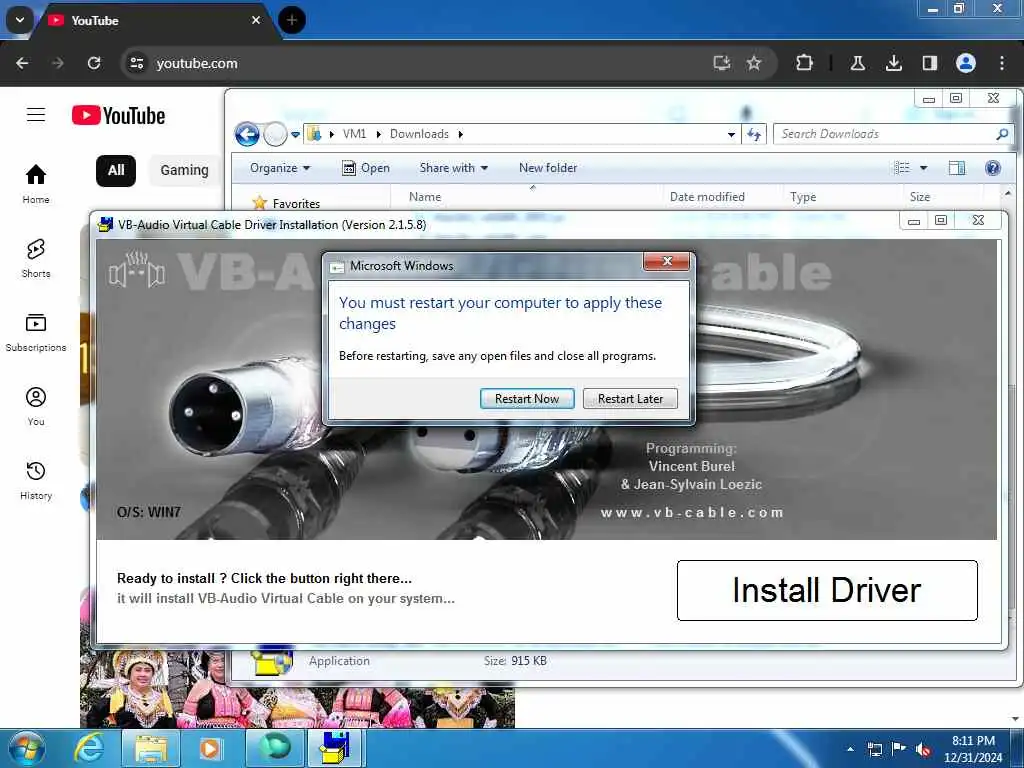Click the browser forward arrow
The width and height of the screenshot is (1024, 768).
click(58, 63)
